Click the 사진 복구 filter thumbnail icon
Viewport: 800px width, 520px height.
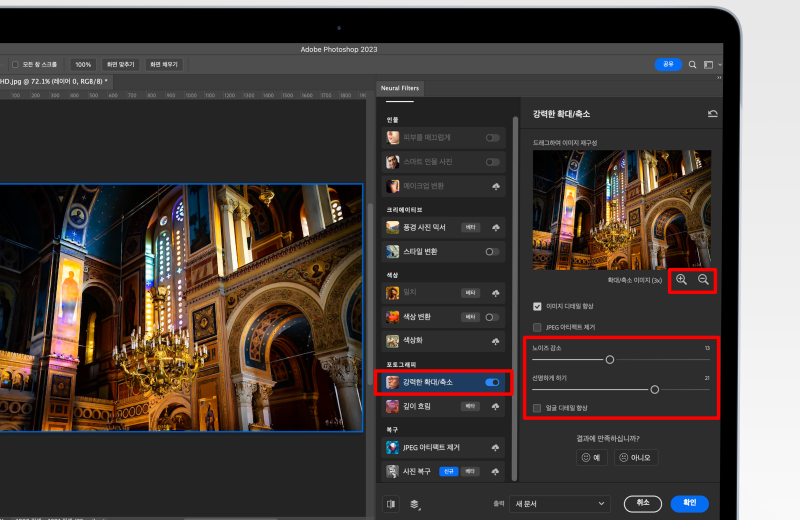point(392,472)
